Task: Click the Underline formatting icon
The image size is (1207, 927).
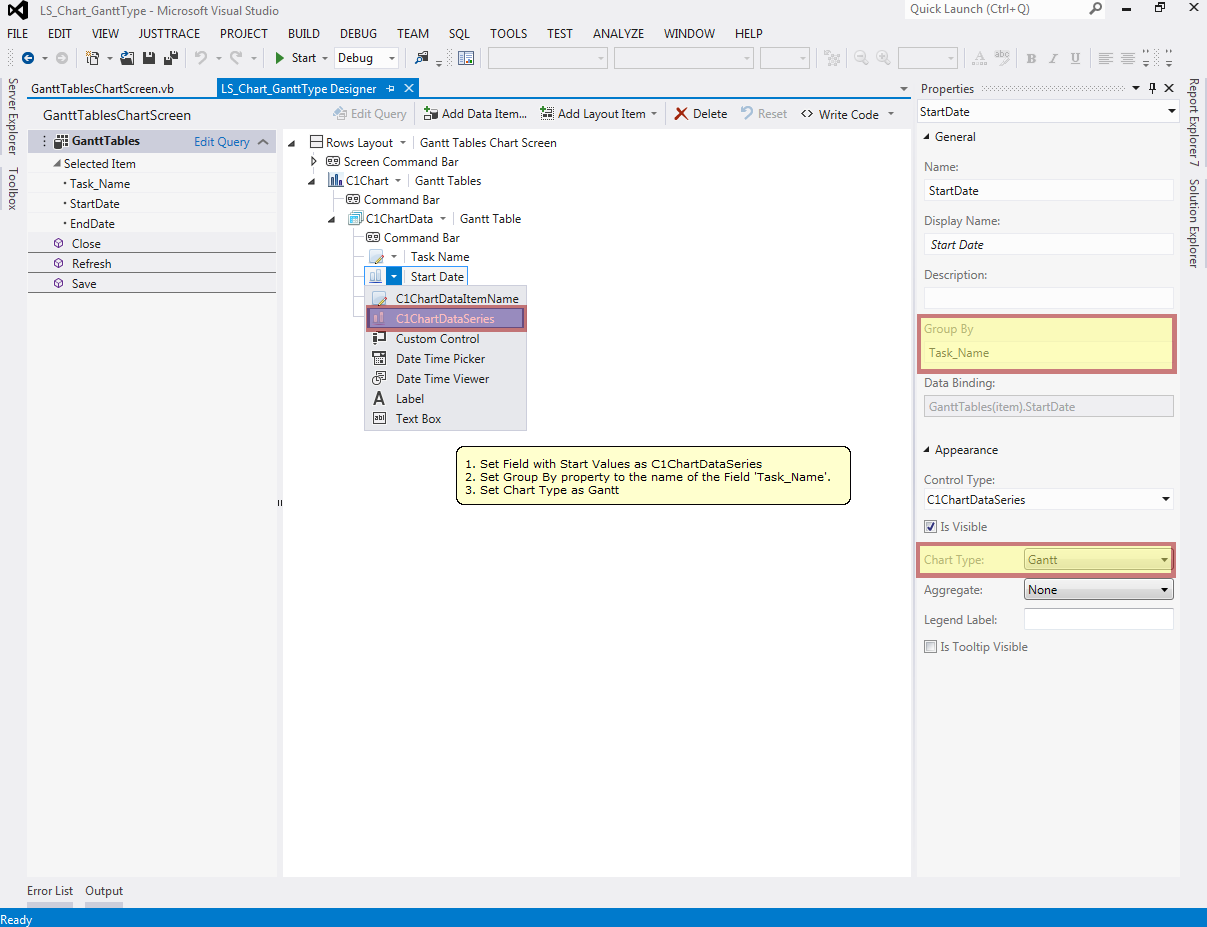Action: click(x=1074, y=58)
